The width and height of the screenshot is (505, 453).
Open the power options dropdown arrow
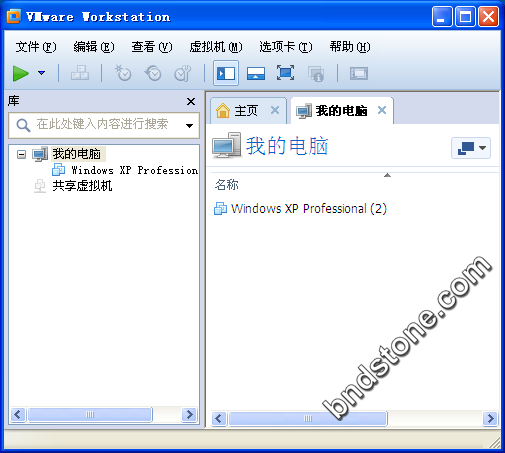click(x=42, y=73)
